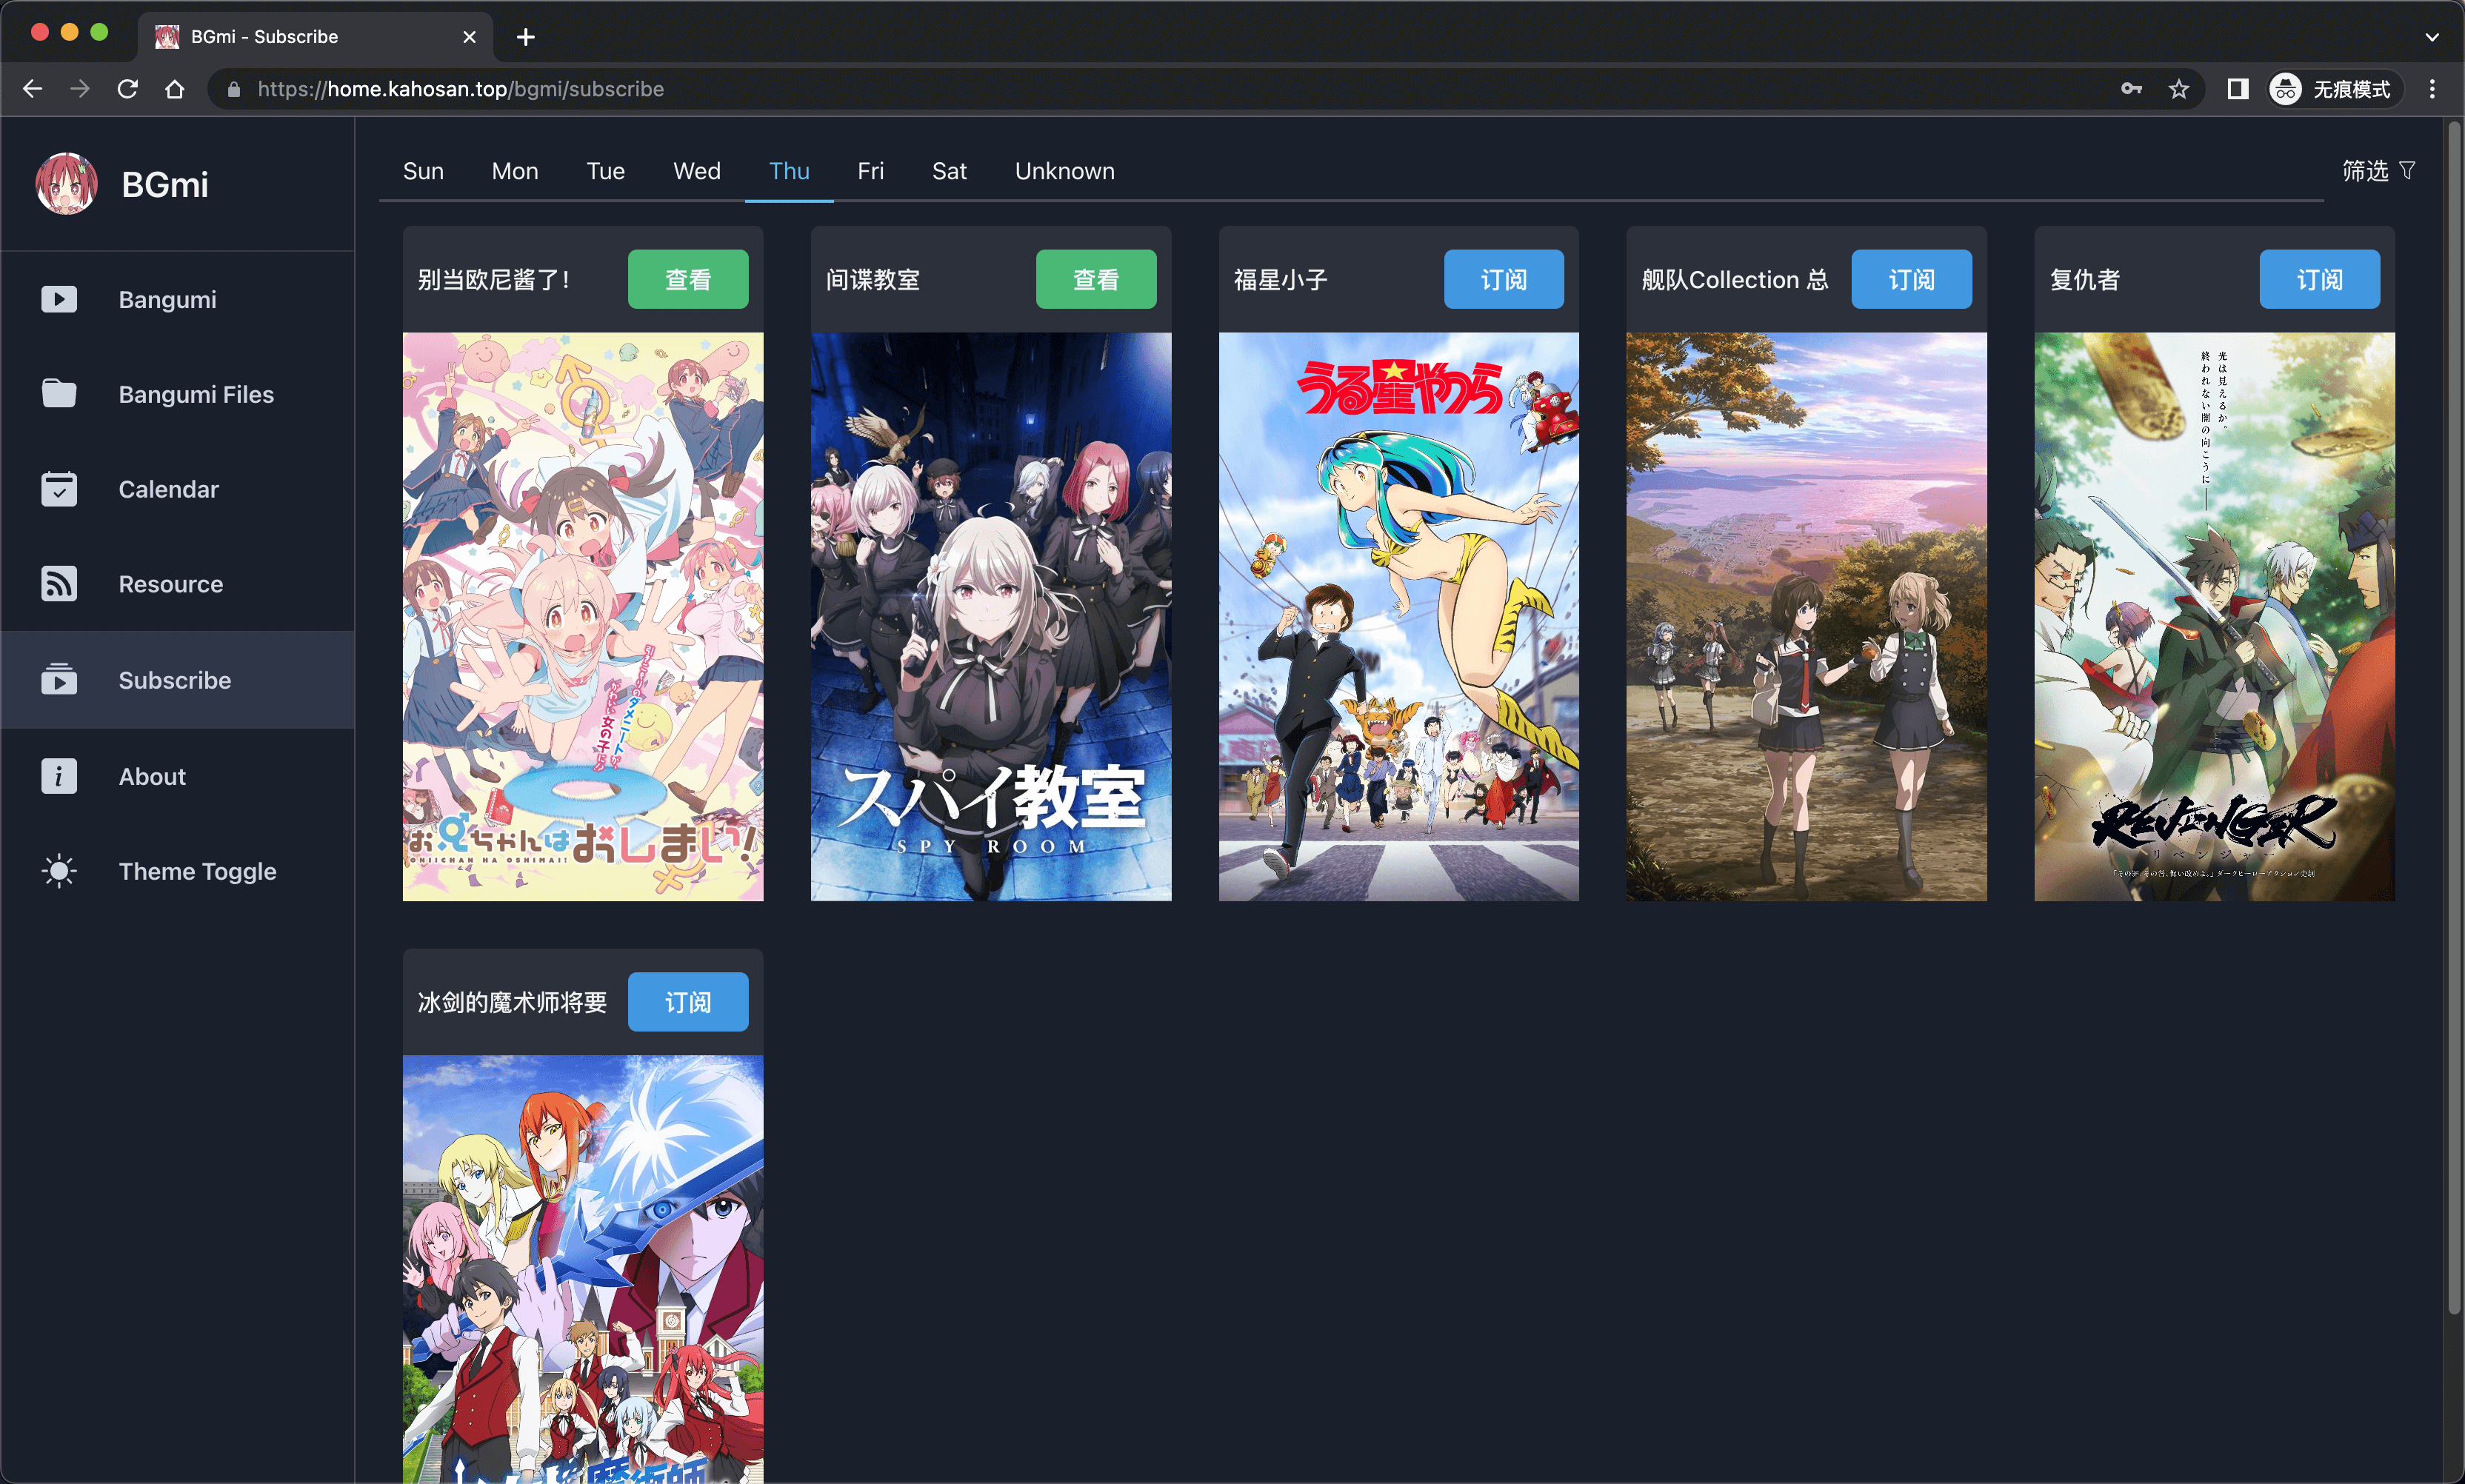
Task: Toggle the browser side panel icon
Action: [2237, 89]
